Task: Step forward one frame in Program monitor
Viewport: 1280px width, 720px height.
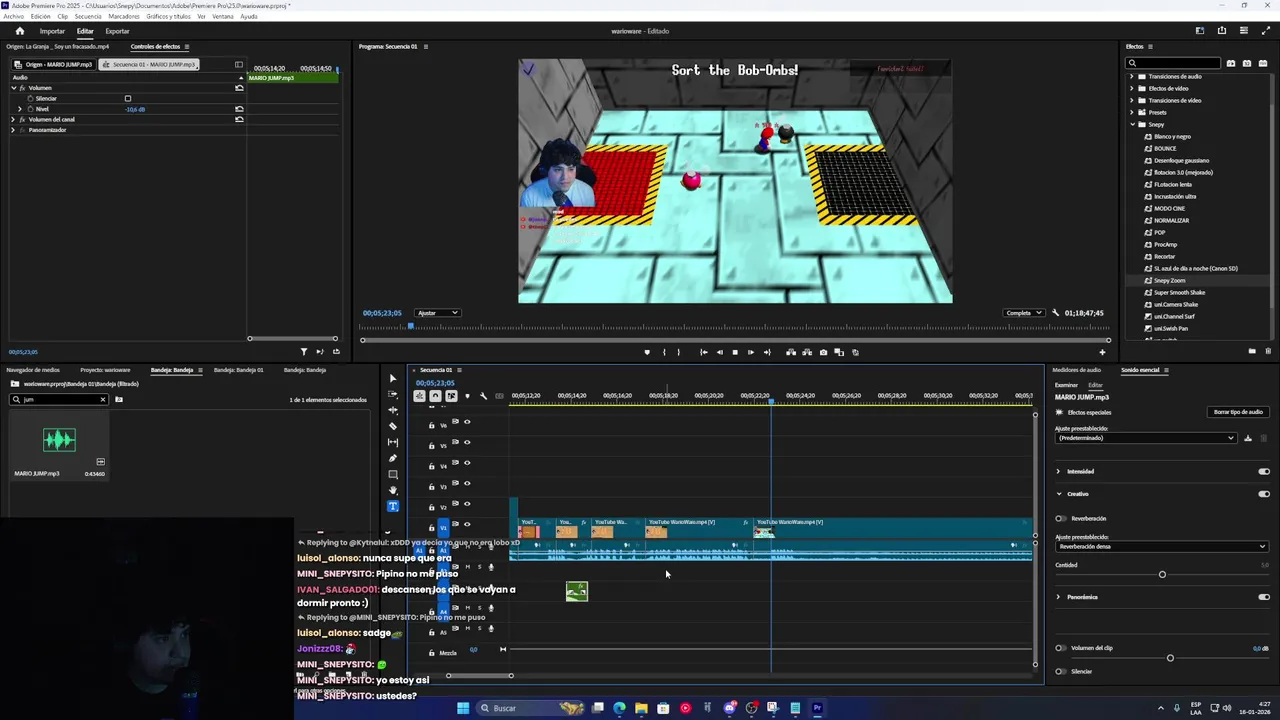Action: click(751, 352)
